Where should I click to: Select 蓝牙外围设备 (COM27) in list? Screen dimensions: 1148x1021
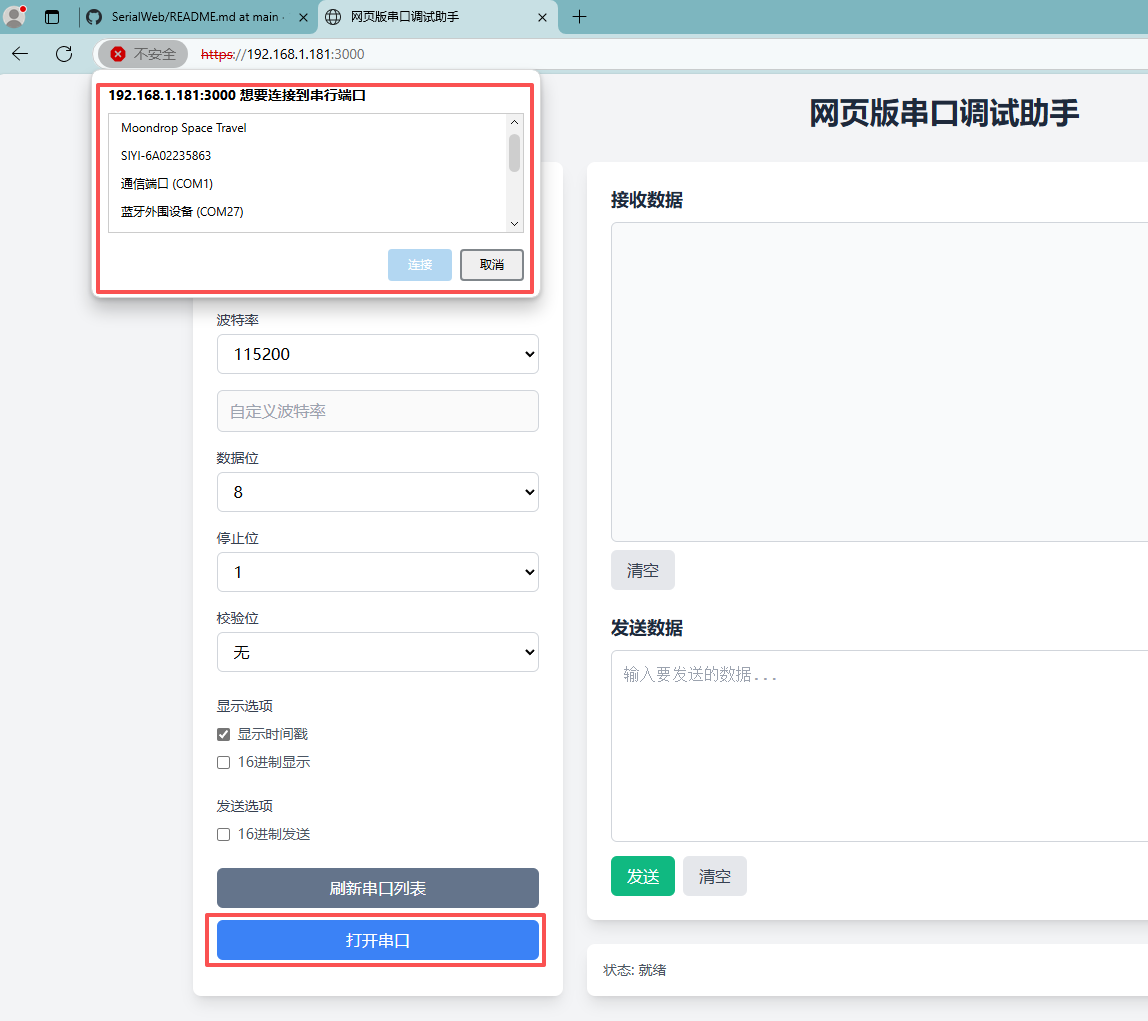pyautogui.click(x=307, y=212)
